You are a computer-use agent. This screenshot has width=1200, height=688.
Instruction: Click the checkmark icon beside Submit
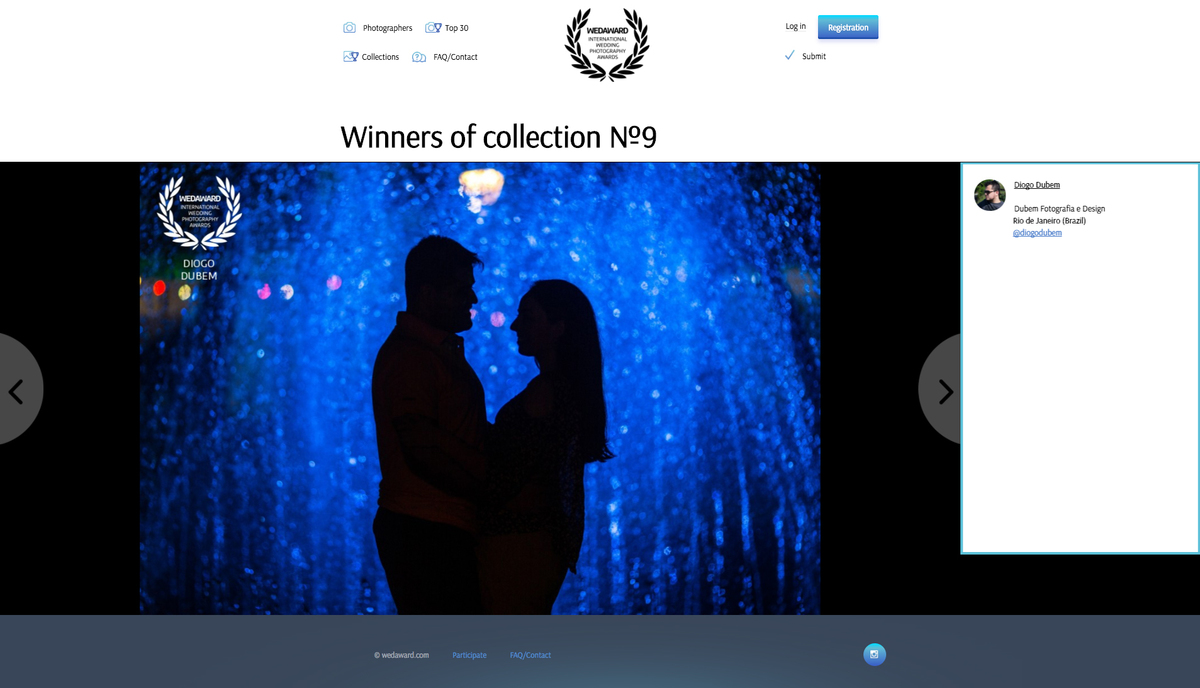click(789, 56)
